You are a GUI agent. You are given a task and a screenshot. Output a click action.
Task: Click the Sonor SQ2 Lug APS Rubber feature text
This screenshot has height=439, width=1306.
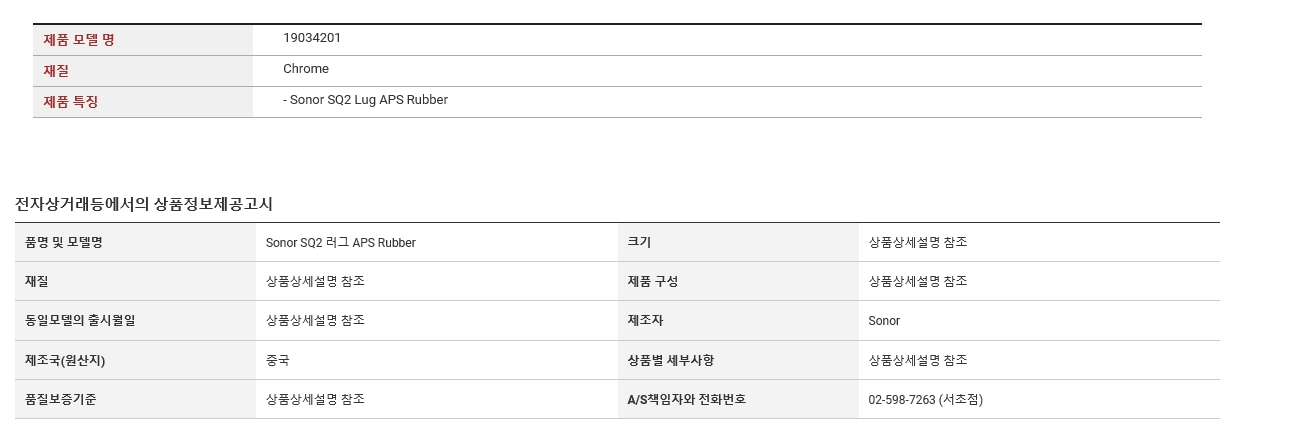[366, 100]
